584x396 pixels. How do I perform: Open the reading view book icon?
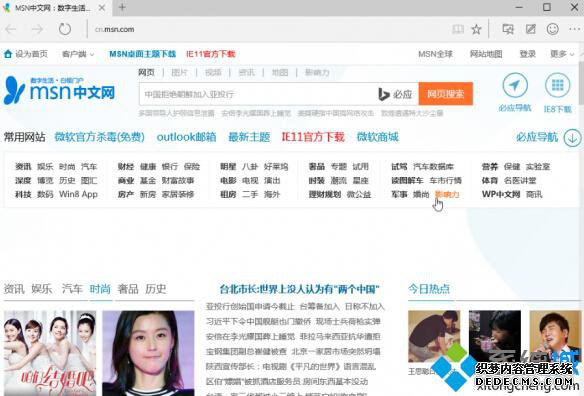[458, 29]
